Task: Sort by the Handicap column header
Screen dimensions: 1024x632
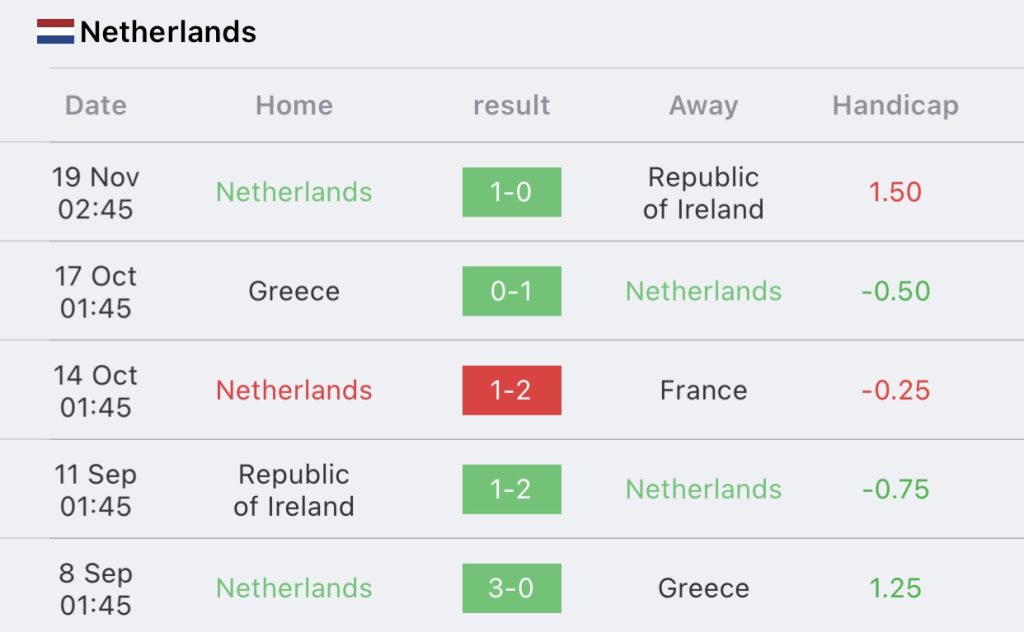Action: [895, 105]
